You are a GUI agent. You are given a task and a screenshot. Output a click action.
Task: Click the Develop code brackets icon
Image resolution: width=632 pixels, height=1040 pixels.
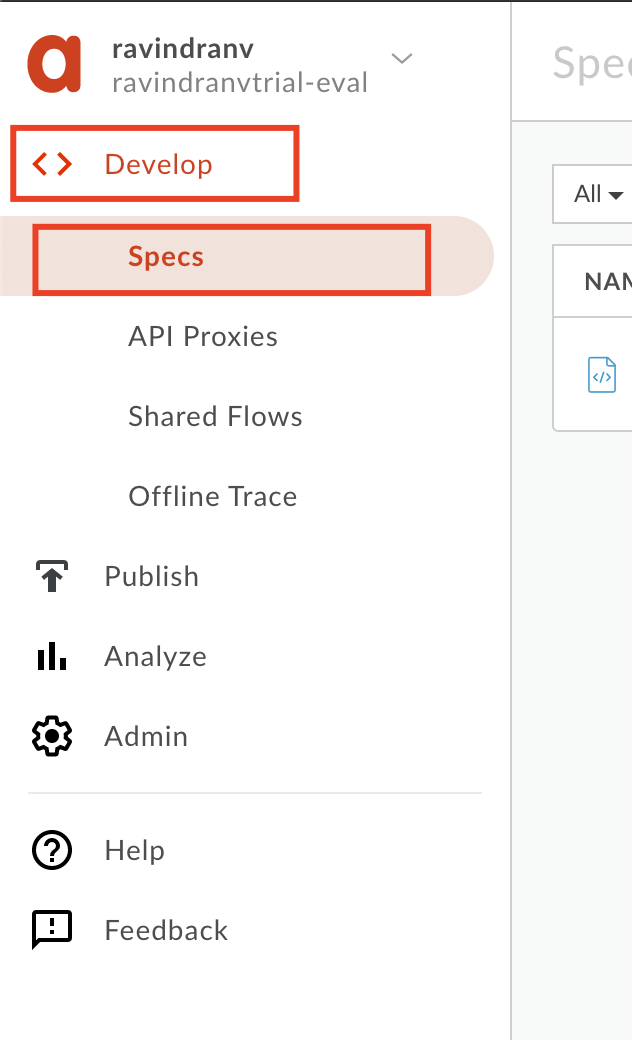(52, 164)
